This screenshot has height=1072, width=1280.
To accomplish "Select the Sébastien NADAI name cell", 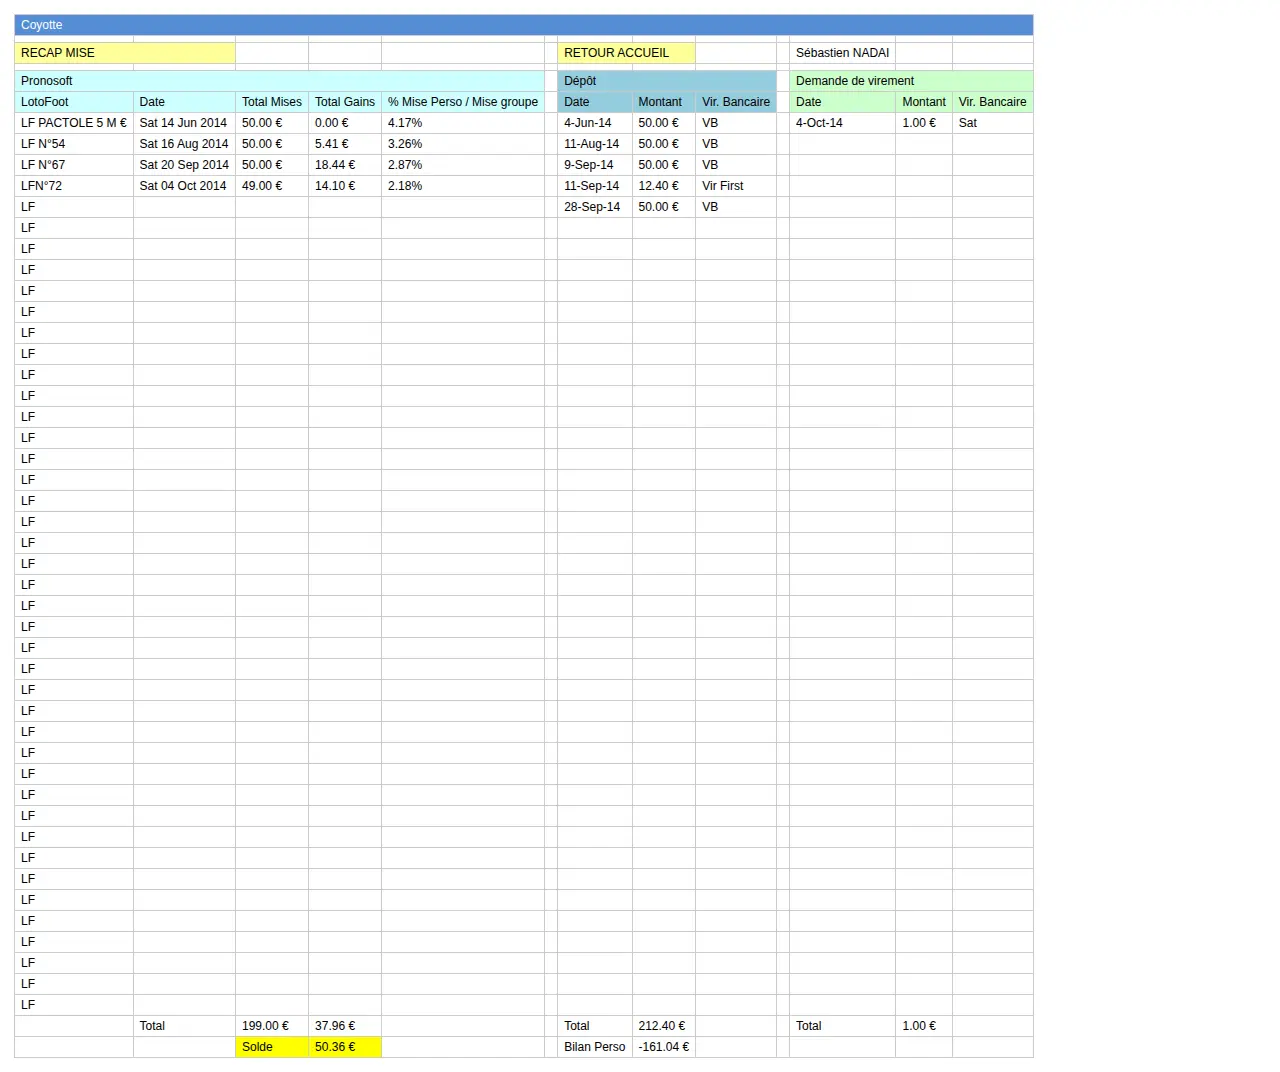I will tap(842, 53).
